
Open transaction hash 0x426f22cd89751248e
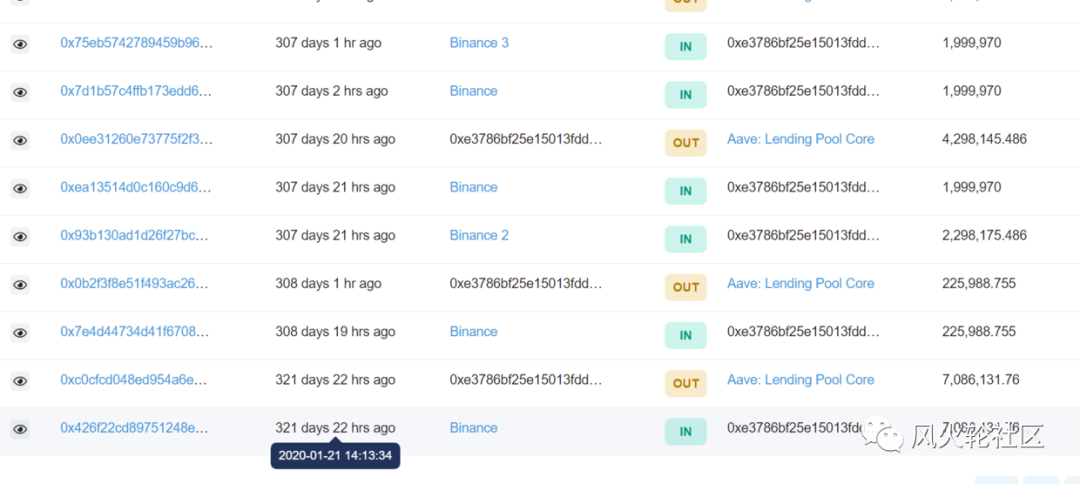[x=134, y=428]
